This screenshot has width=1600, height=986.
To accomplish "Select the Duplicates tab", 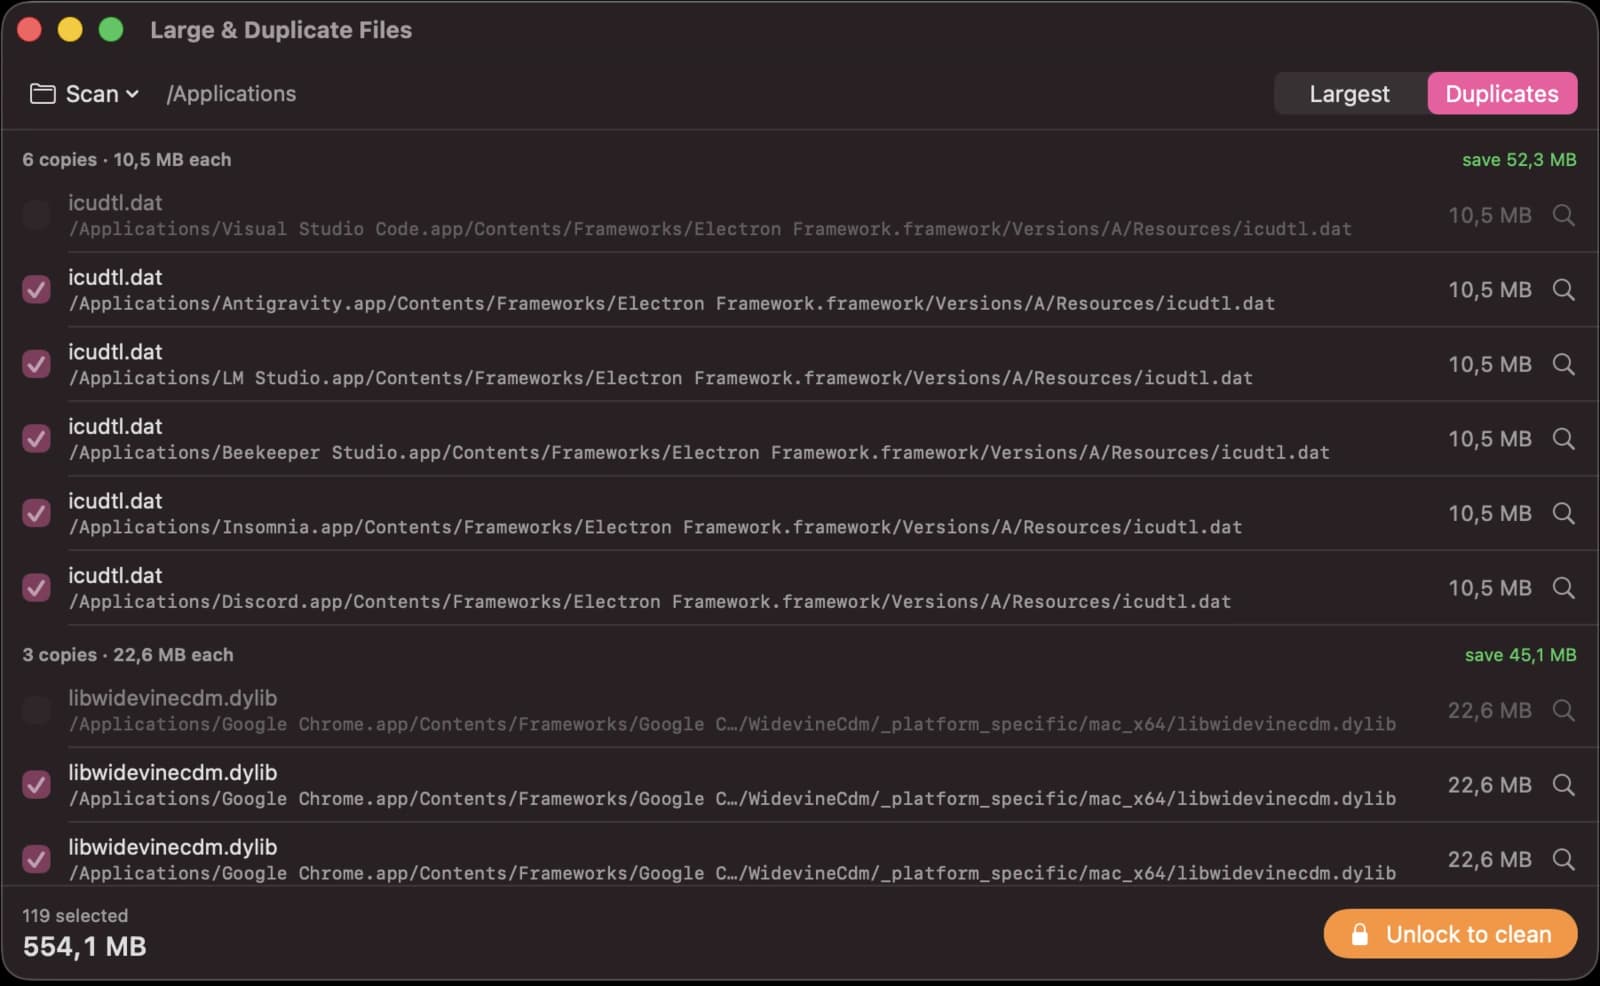I will click(x=1502, y=94).
